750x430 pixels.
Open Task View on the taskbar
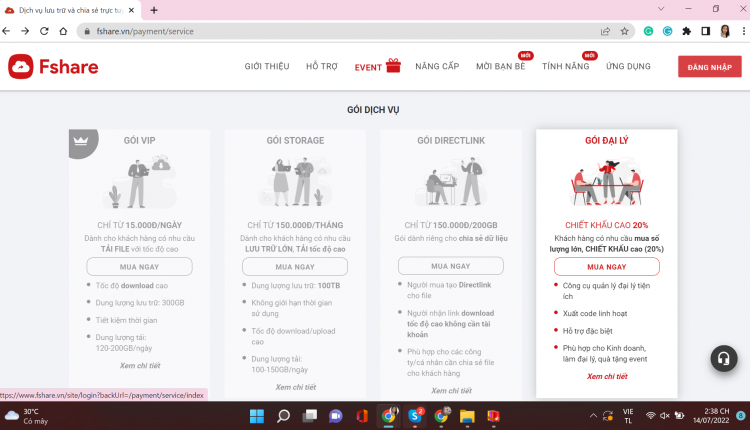309,416
